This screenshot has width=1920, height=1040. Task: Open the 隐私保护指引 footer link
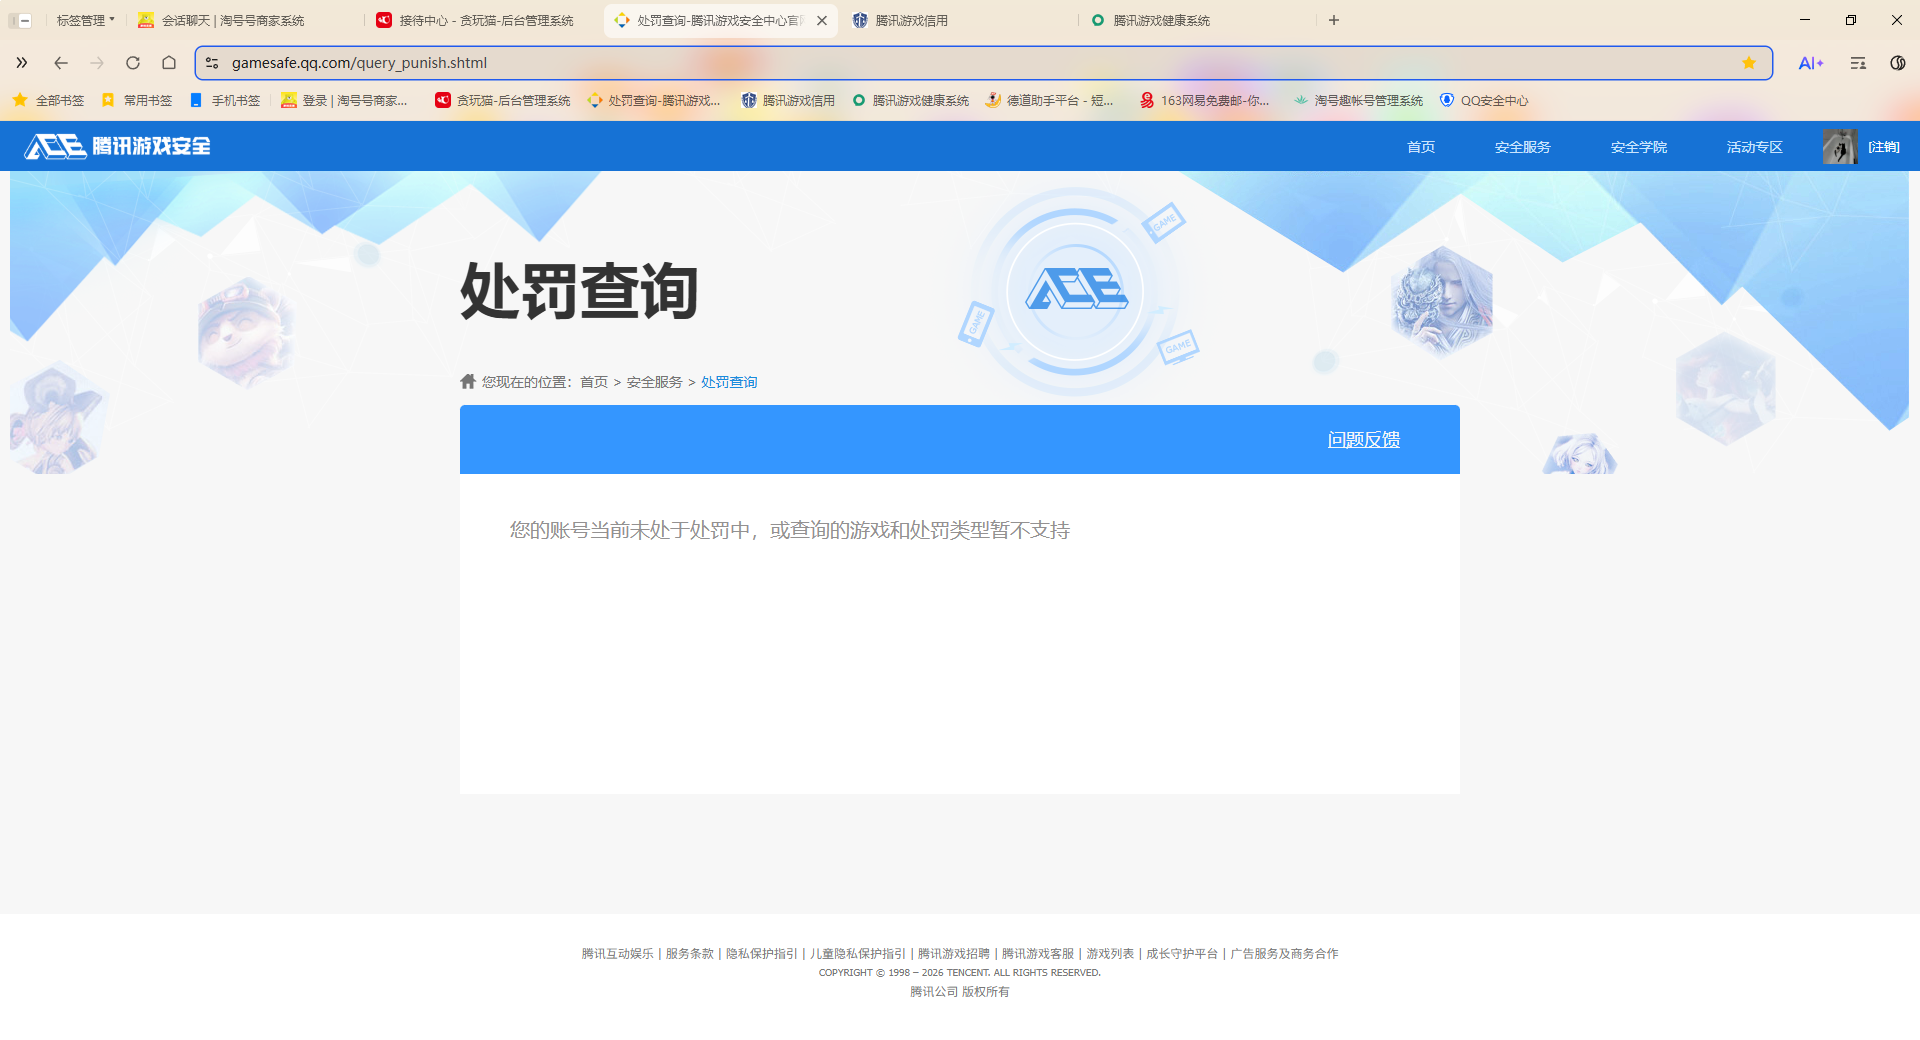point(764,953)
